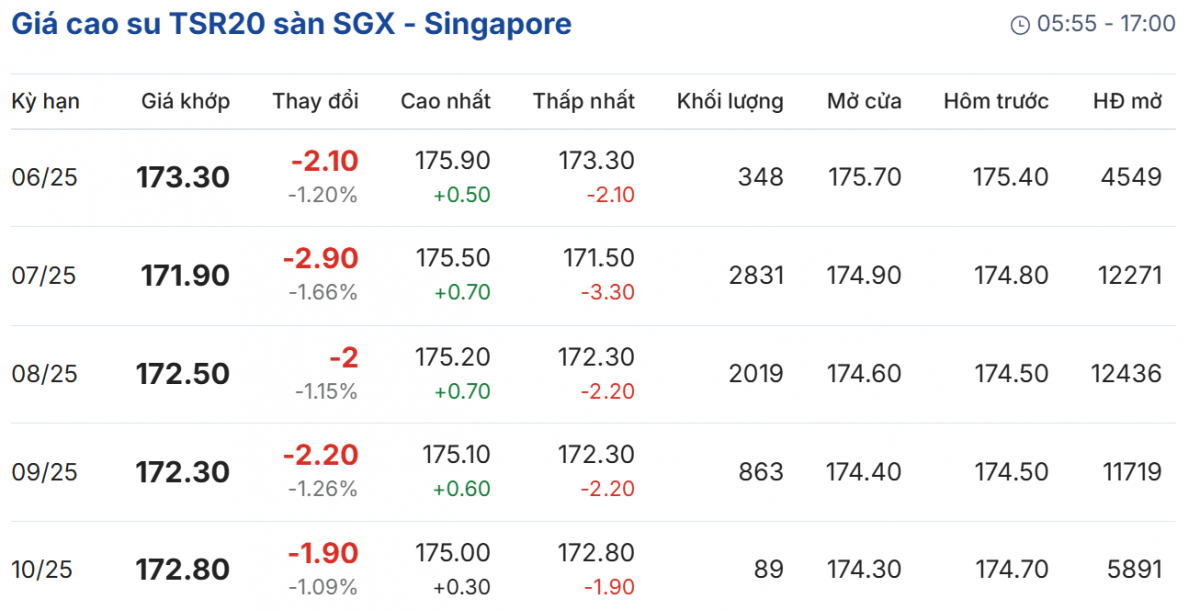Screen dimensions: 1200x610
Task: Select the 06/25 contract row label
Action: pos(44,178)
